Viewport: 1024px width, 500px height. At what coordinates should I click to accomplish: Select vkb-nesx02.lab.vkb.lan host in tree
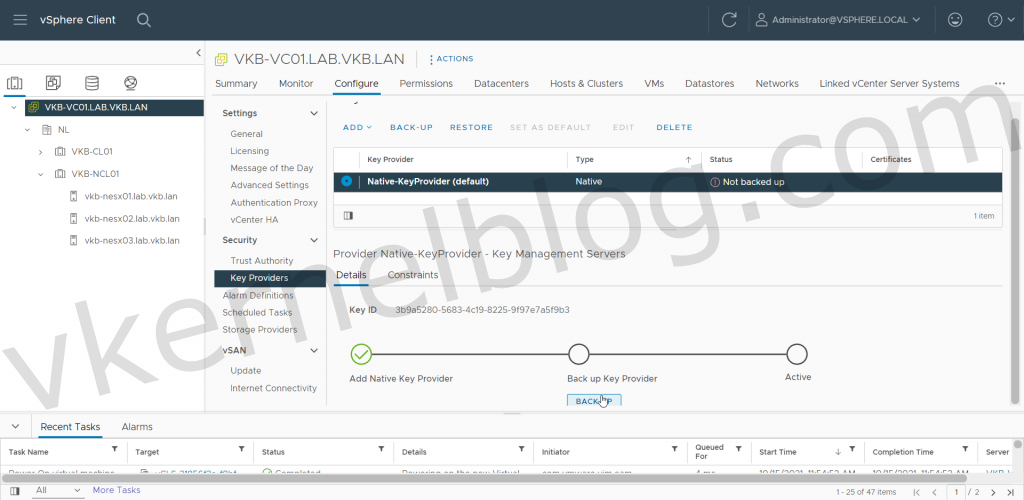(x=132, y=218)
